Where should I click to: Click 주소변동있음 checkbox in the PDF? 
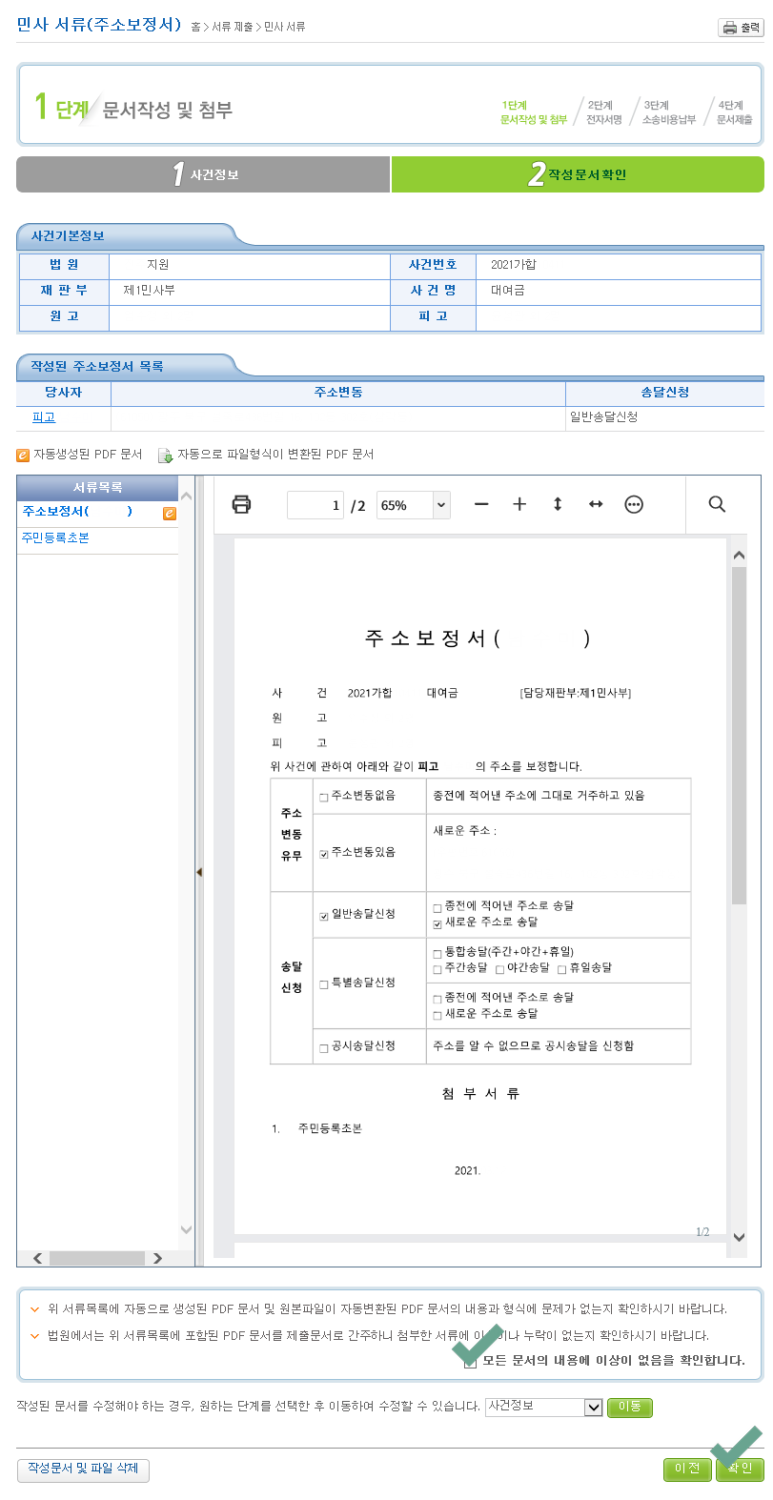click(323, 854)
